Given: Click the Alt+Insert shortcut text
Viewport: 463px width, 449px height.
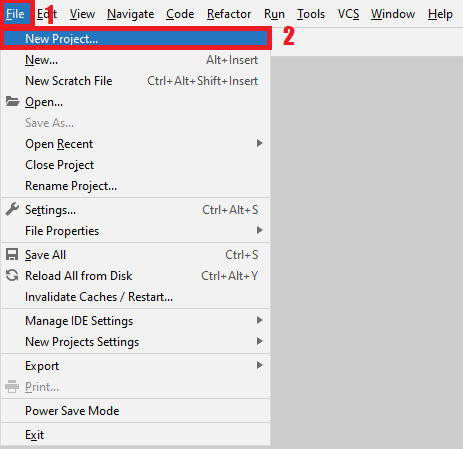Looking at the screenshot, I should [232, 60].
